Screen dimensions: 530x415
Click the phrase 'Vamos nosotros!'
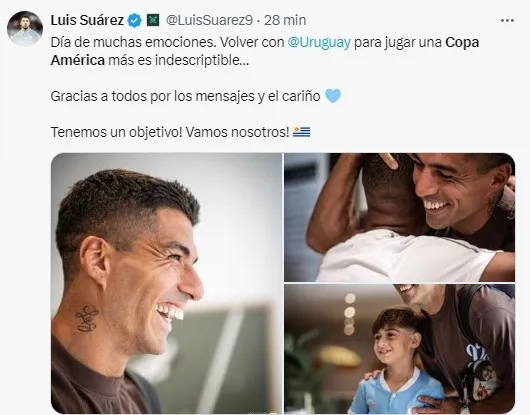coord(237,132)
